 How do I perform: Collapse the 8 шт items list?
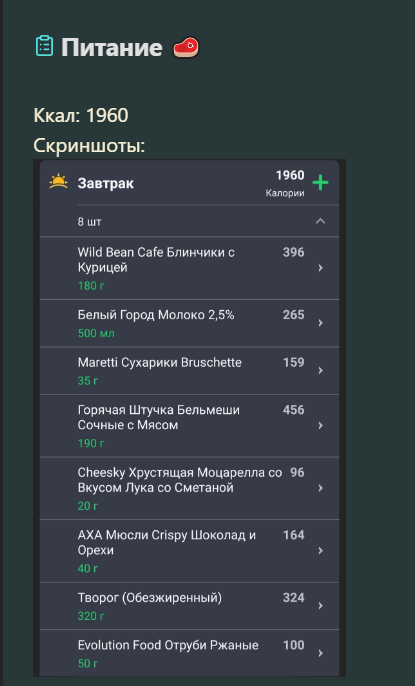click(321, 221)
